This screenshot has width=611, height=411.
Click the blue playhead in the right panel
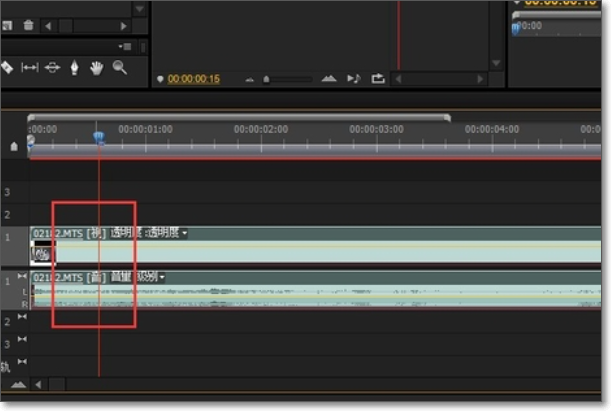pyautogui.click(x=516, y=28)
